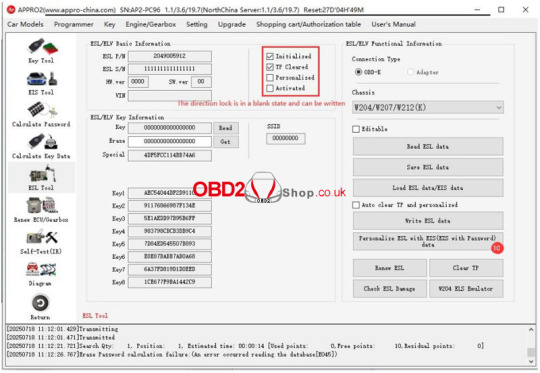Open the EIS Tool icon
Image resolution: width=540 pixels, height=373 pixels.
click(41, 83)
